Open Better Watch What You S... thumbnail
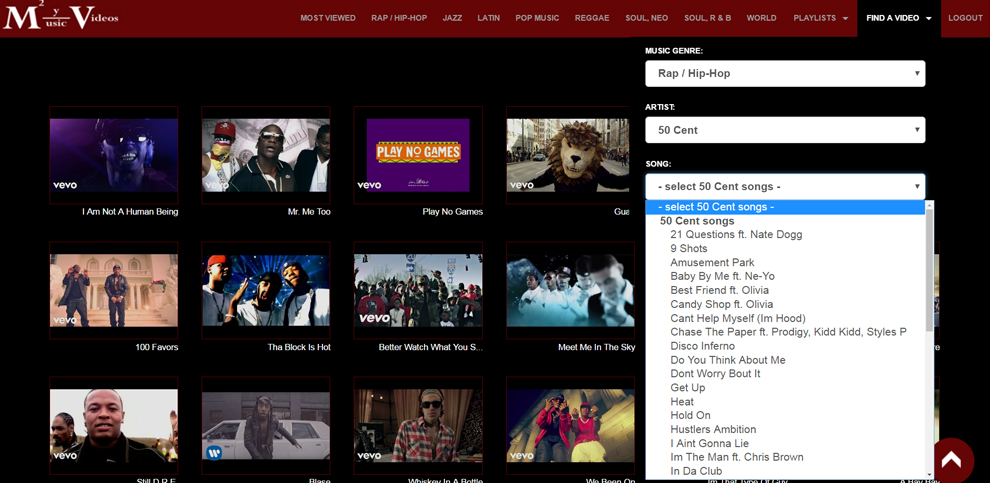The width and height of the screenshot is (990, 483). click(x=418, y=290)
